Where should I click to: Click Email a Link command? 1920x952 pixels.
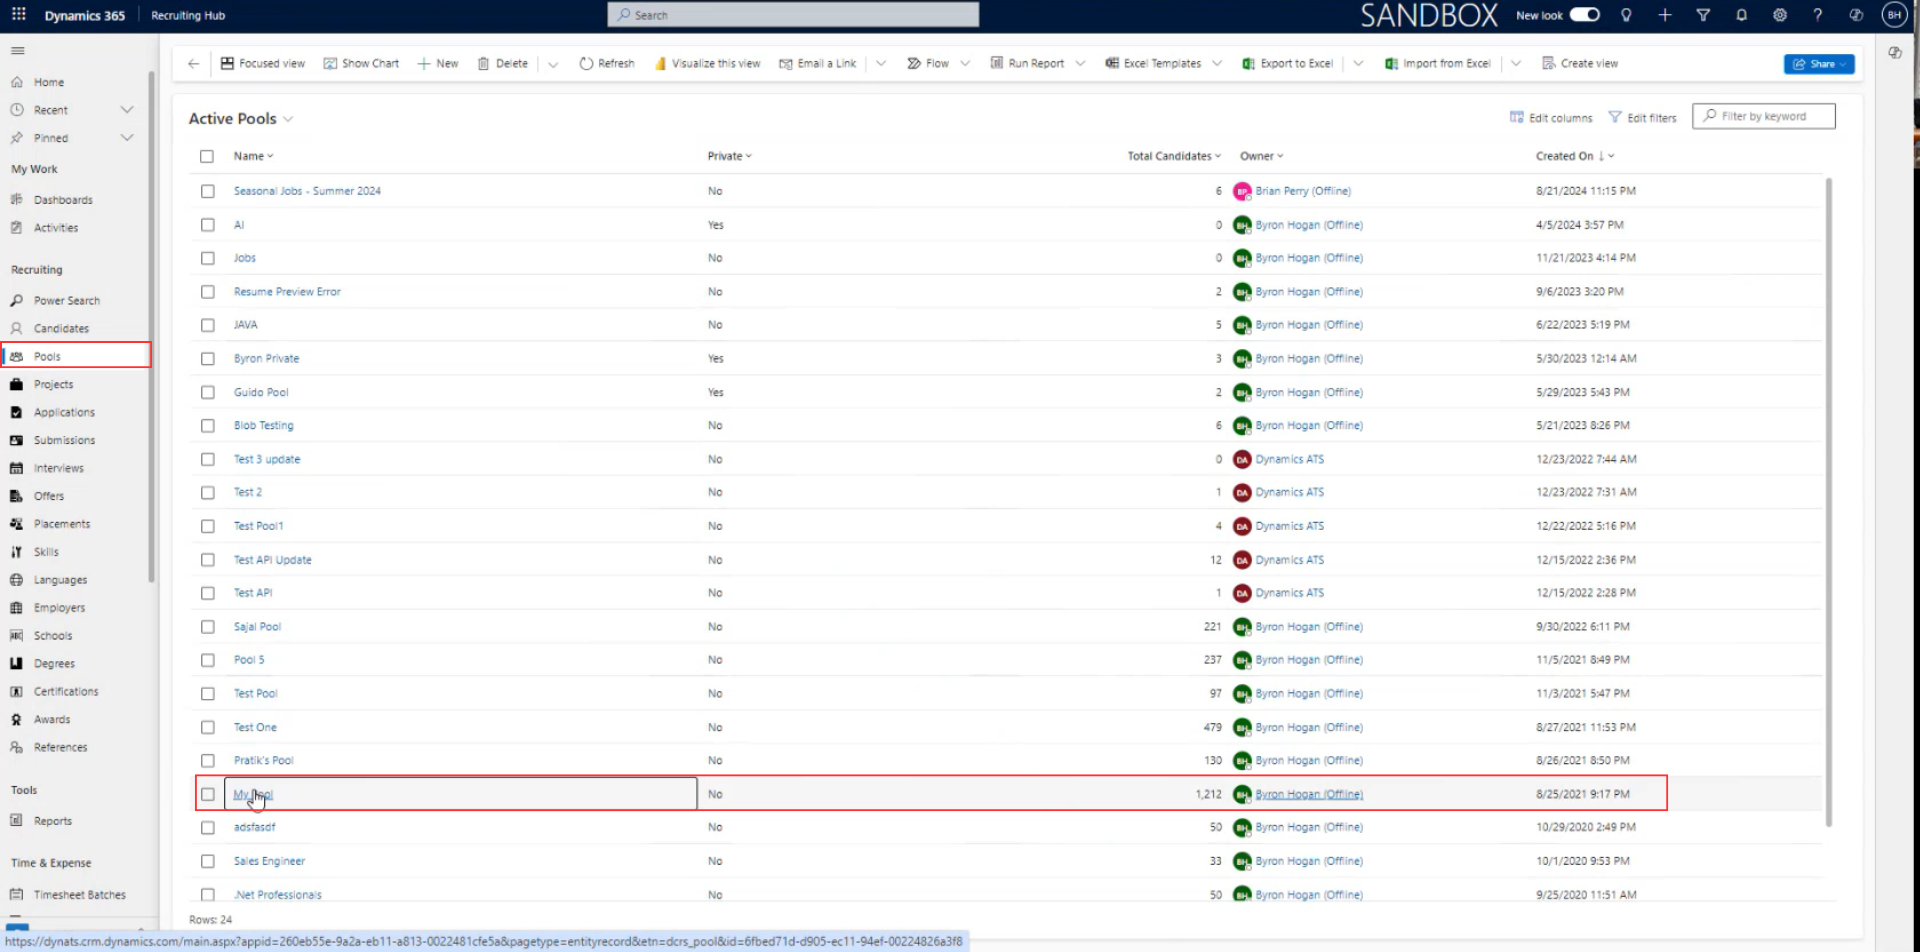click(x=818, y=63)
